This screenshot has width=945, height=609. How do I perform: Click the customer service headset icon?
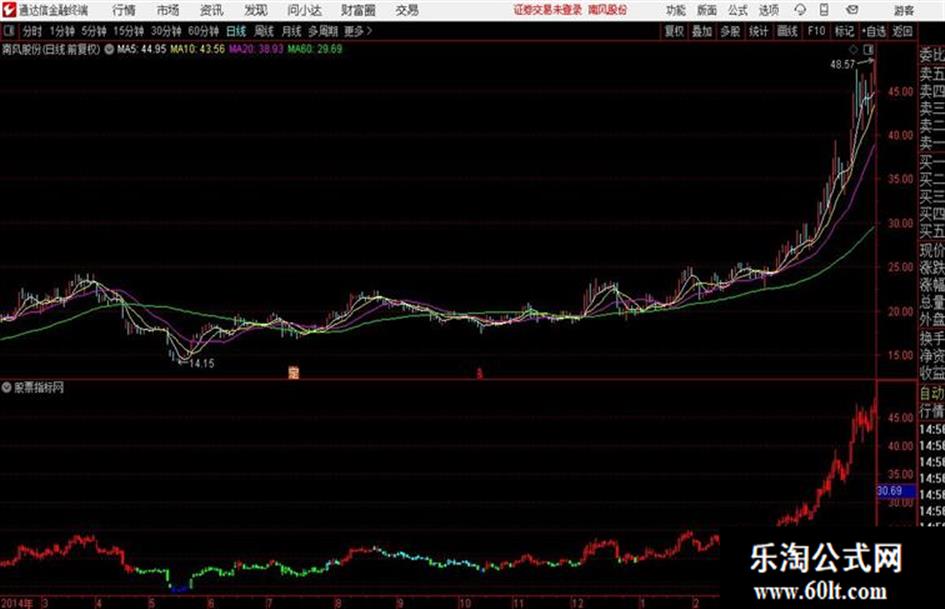coord(800,10)
